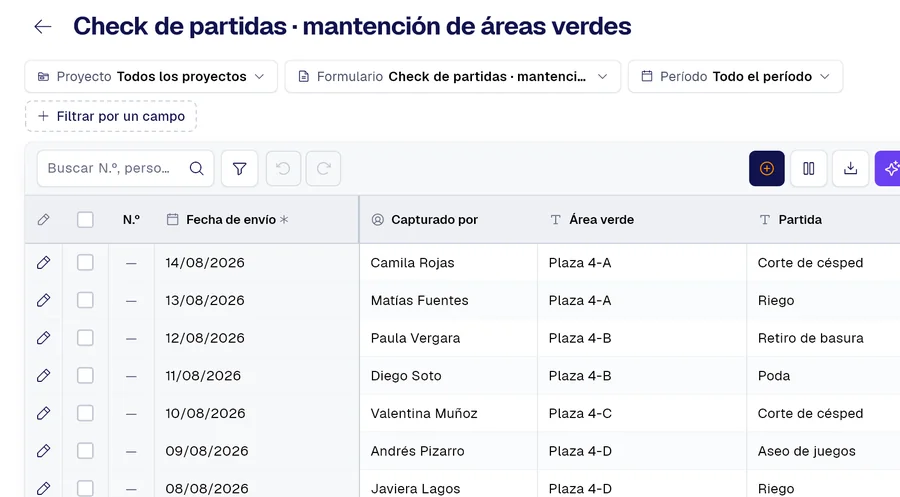Select the checkbox for Valentina Muñoz row

pyautogui.click(x=85, y=413)
